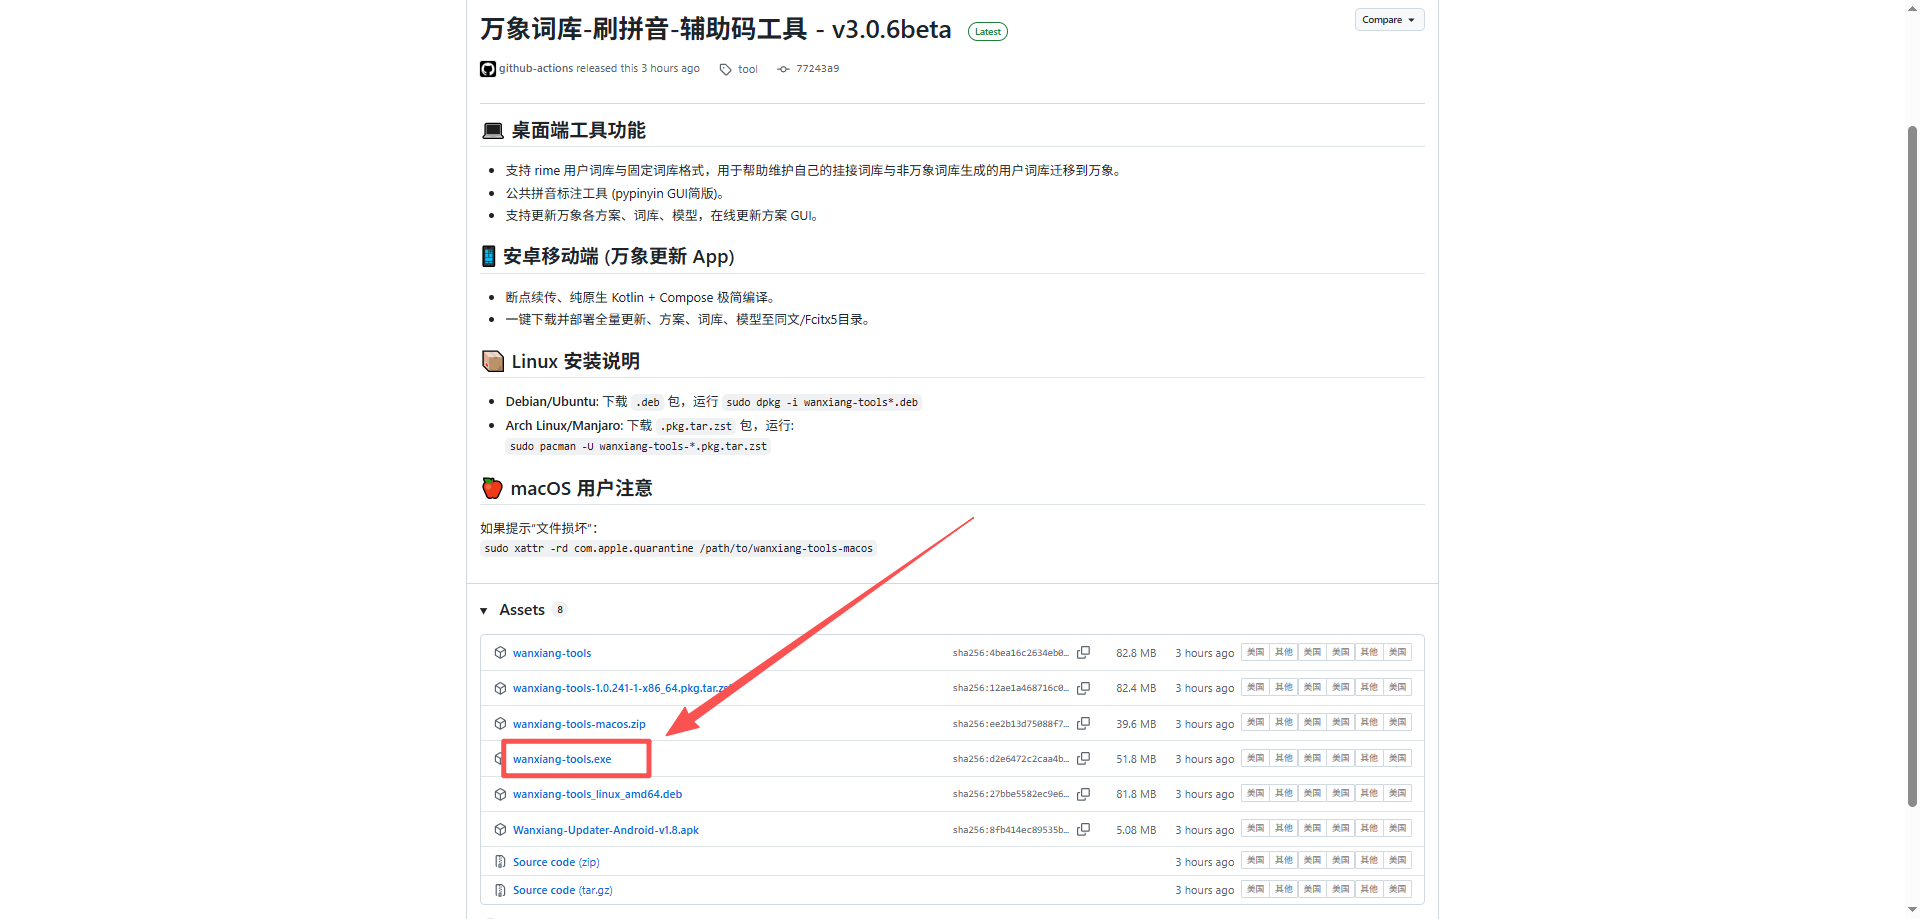Download wanxiang-tools_linux_amd64.deb
1920x919 pixels.
pos(597,794)
